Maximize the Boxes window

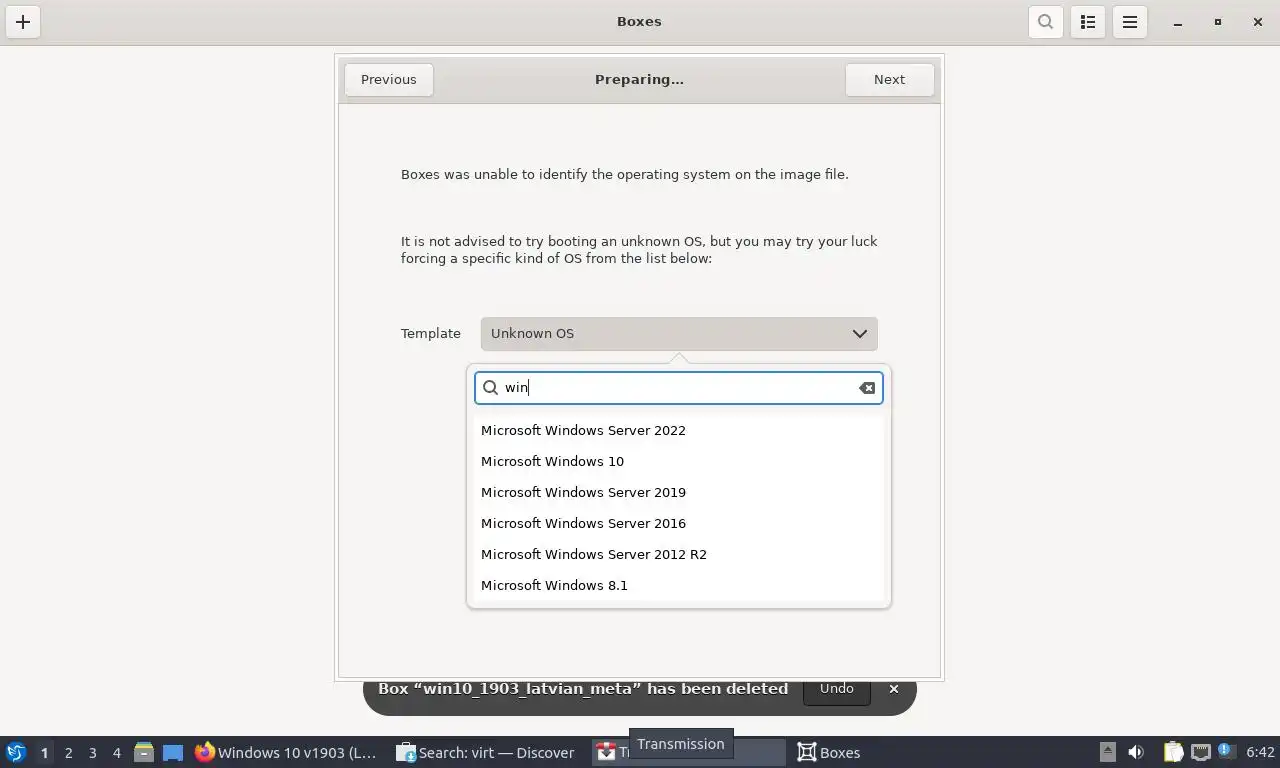coord(1218,22)
